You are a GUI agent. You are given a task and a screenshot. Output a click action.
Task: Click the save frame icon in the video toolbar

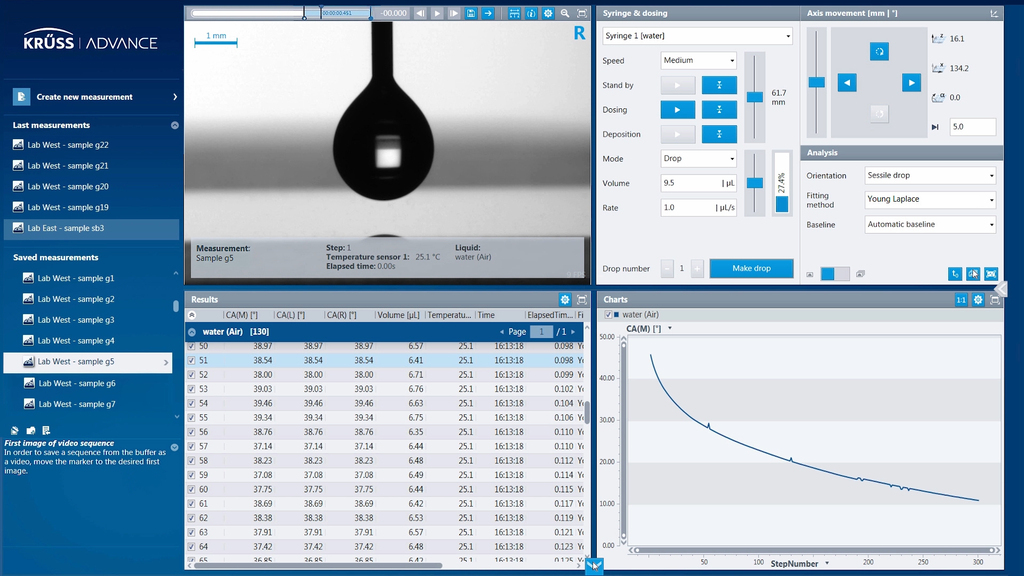[x=470, y=12]
